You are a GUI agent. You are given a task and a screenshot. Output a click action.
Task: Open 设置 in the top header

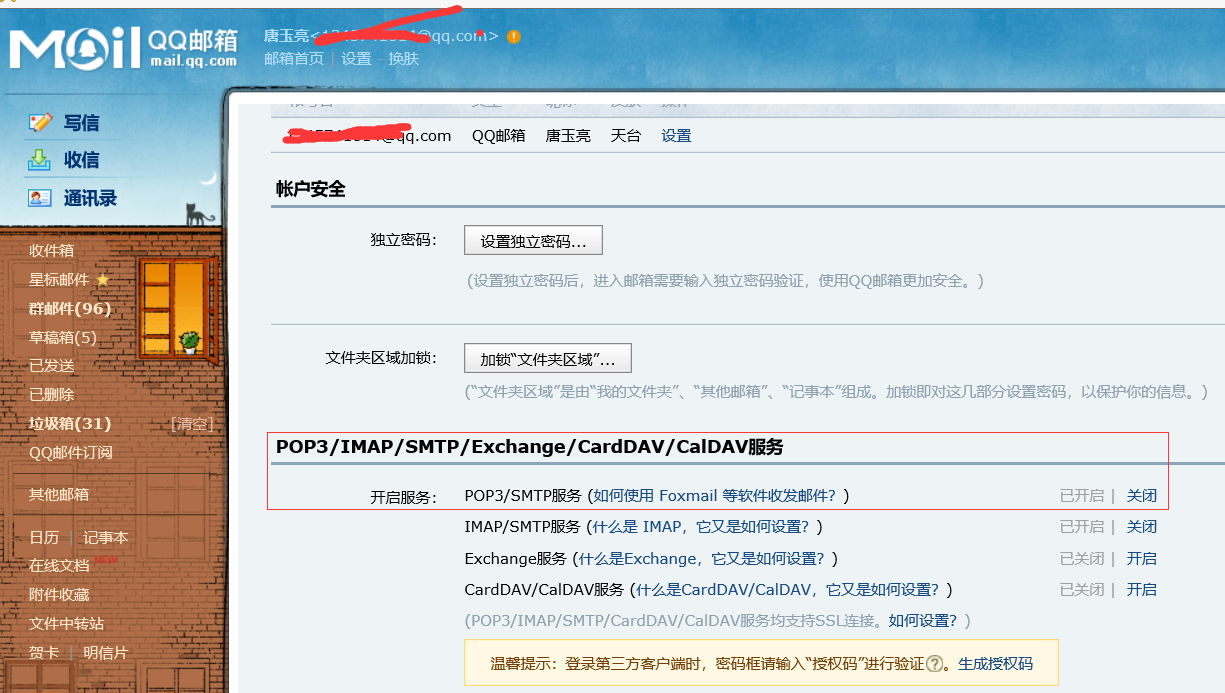(356, 58)
